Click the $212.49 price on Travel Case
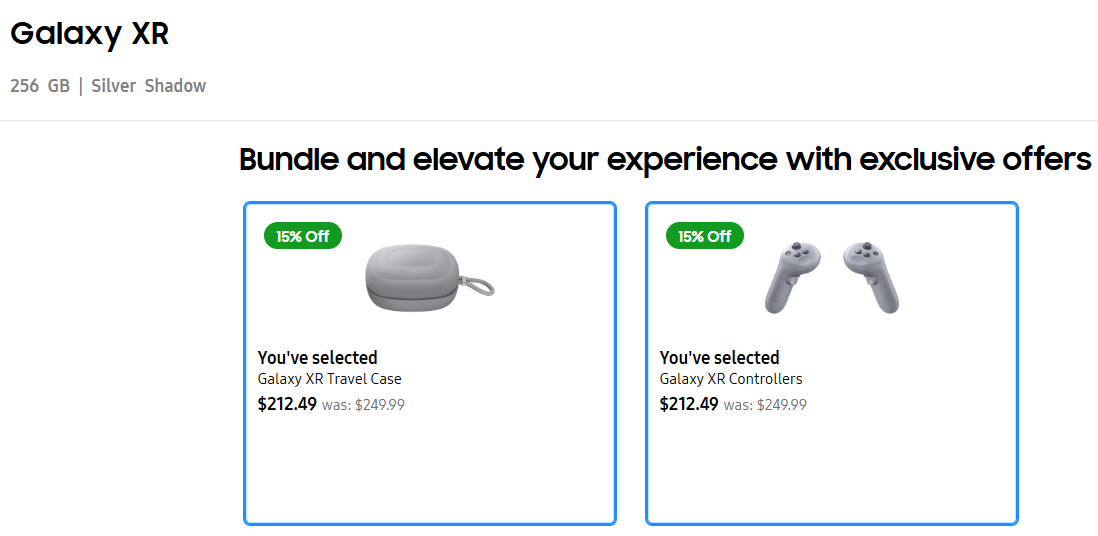 coord(287,404)
